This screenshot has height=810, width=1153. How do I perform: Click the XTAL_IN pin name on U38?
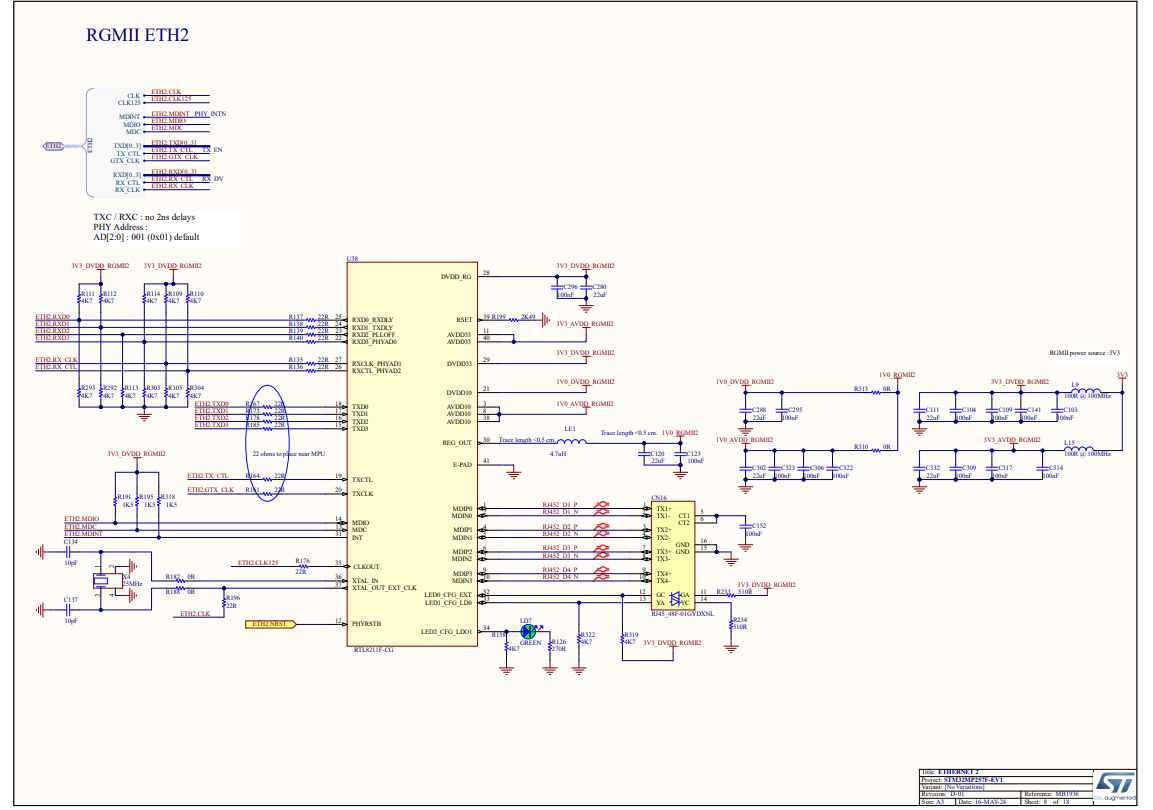coord(365,581)
